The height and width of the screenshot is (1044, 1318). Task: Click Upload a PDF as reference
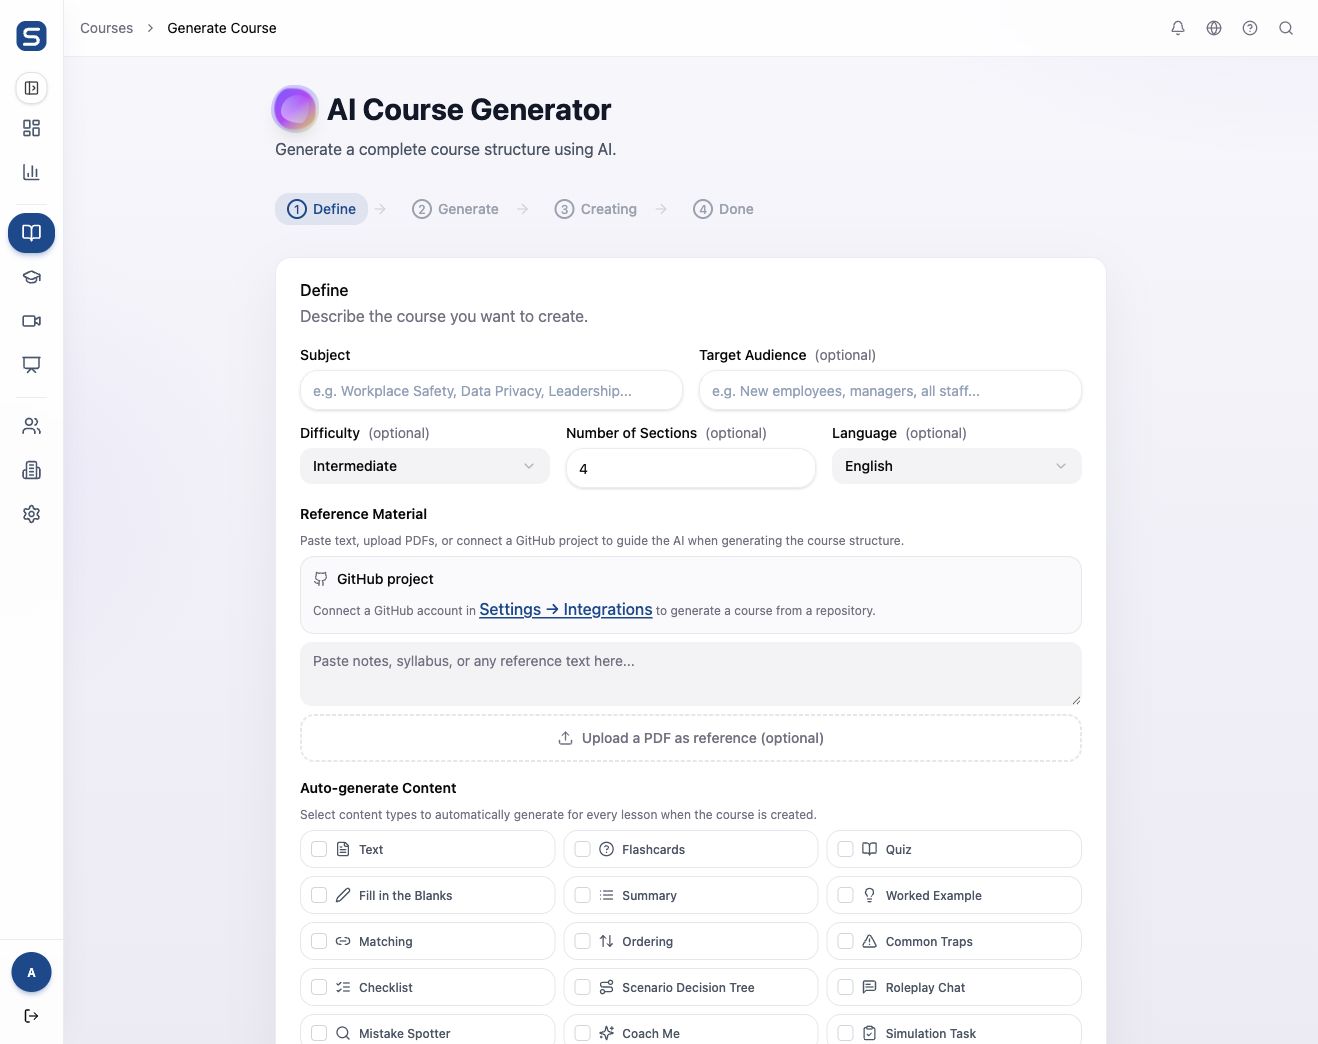pyautogui.click(x=691, y=738)
